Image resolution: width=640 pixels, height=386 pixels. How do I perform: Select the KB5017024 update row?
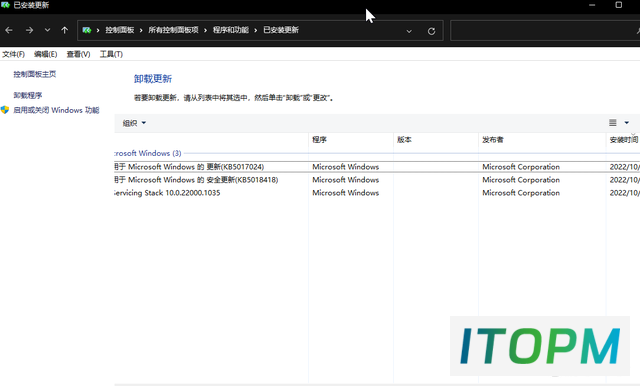coord(377,167)
